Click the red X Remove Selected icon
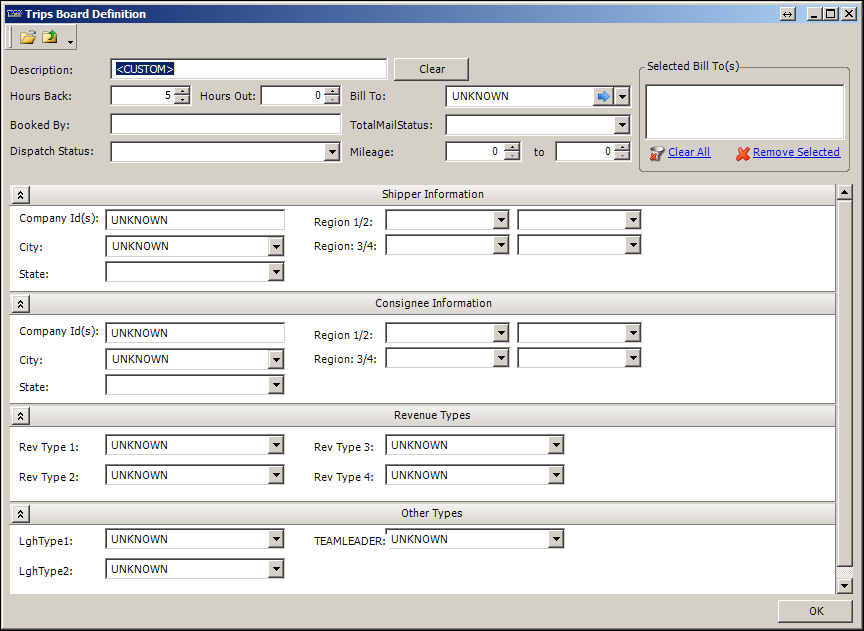The image size is (864, 631). click(x=742, y=153)
